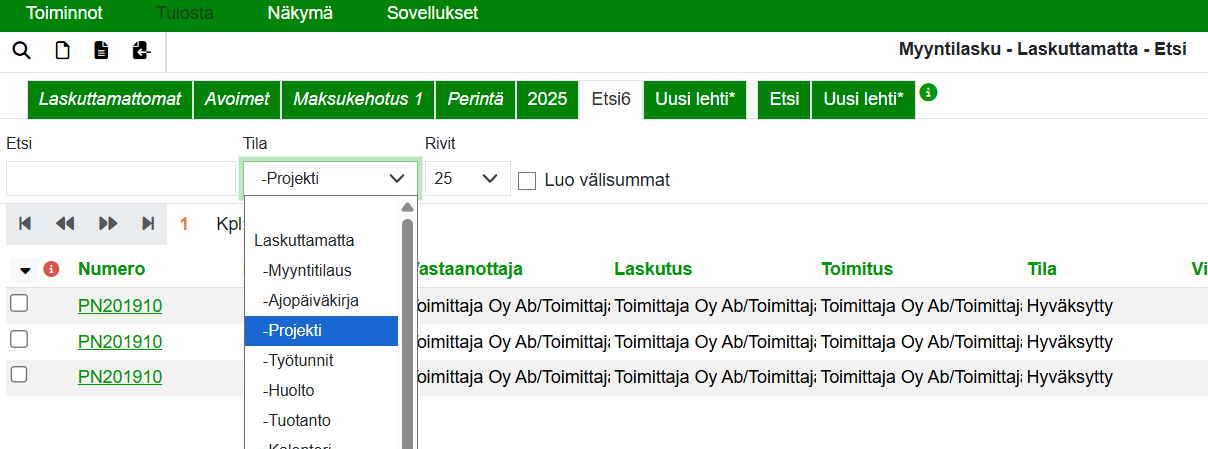Click the import document arrow icon

[141, 51]
